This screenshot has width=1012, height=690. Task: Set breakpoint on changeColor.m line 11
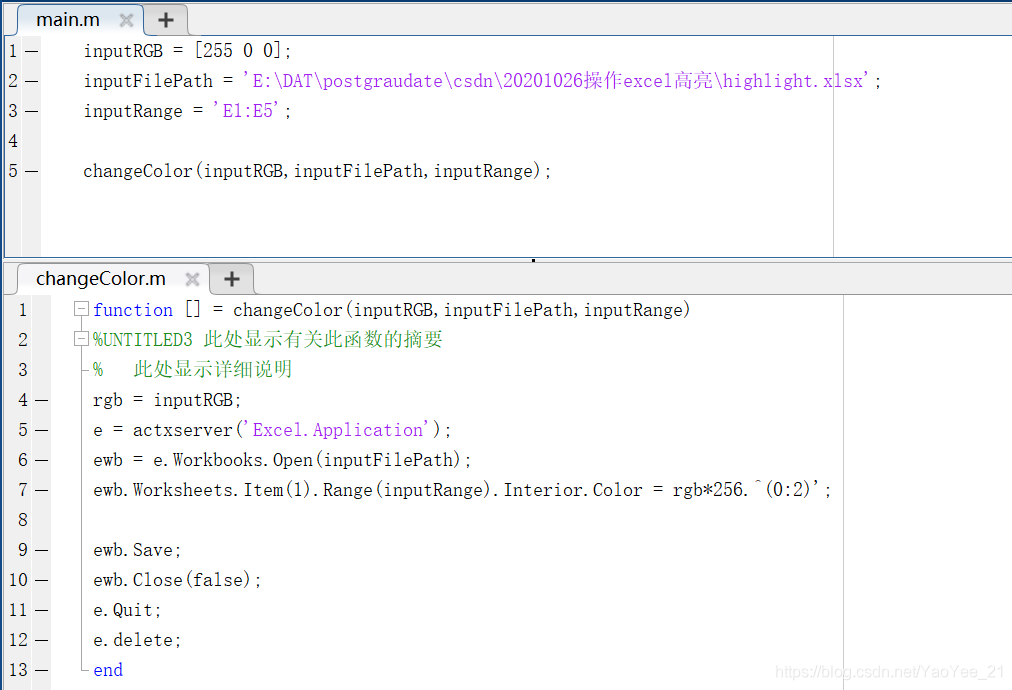[x=42, y=610]
